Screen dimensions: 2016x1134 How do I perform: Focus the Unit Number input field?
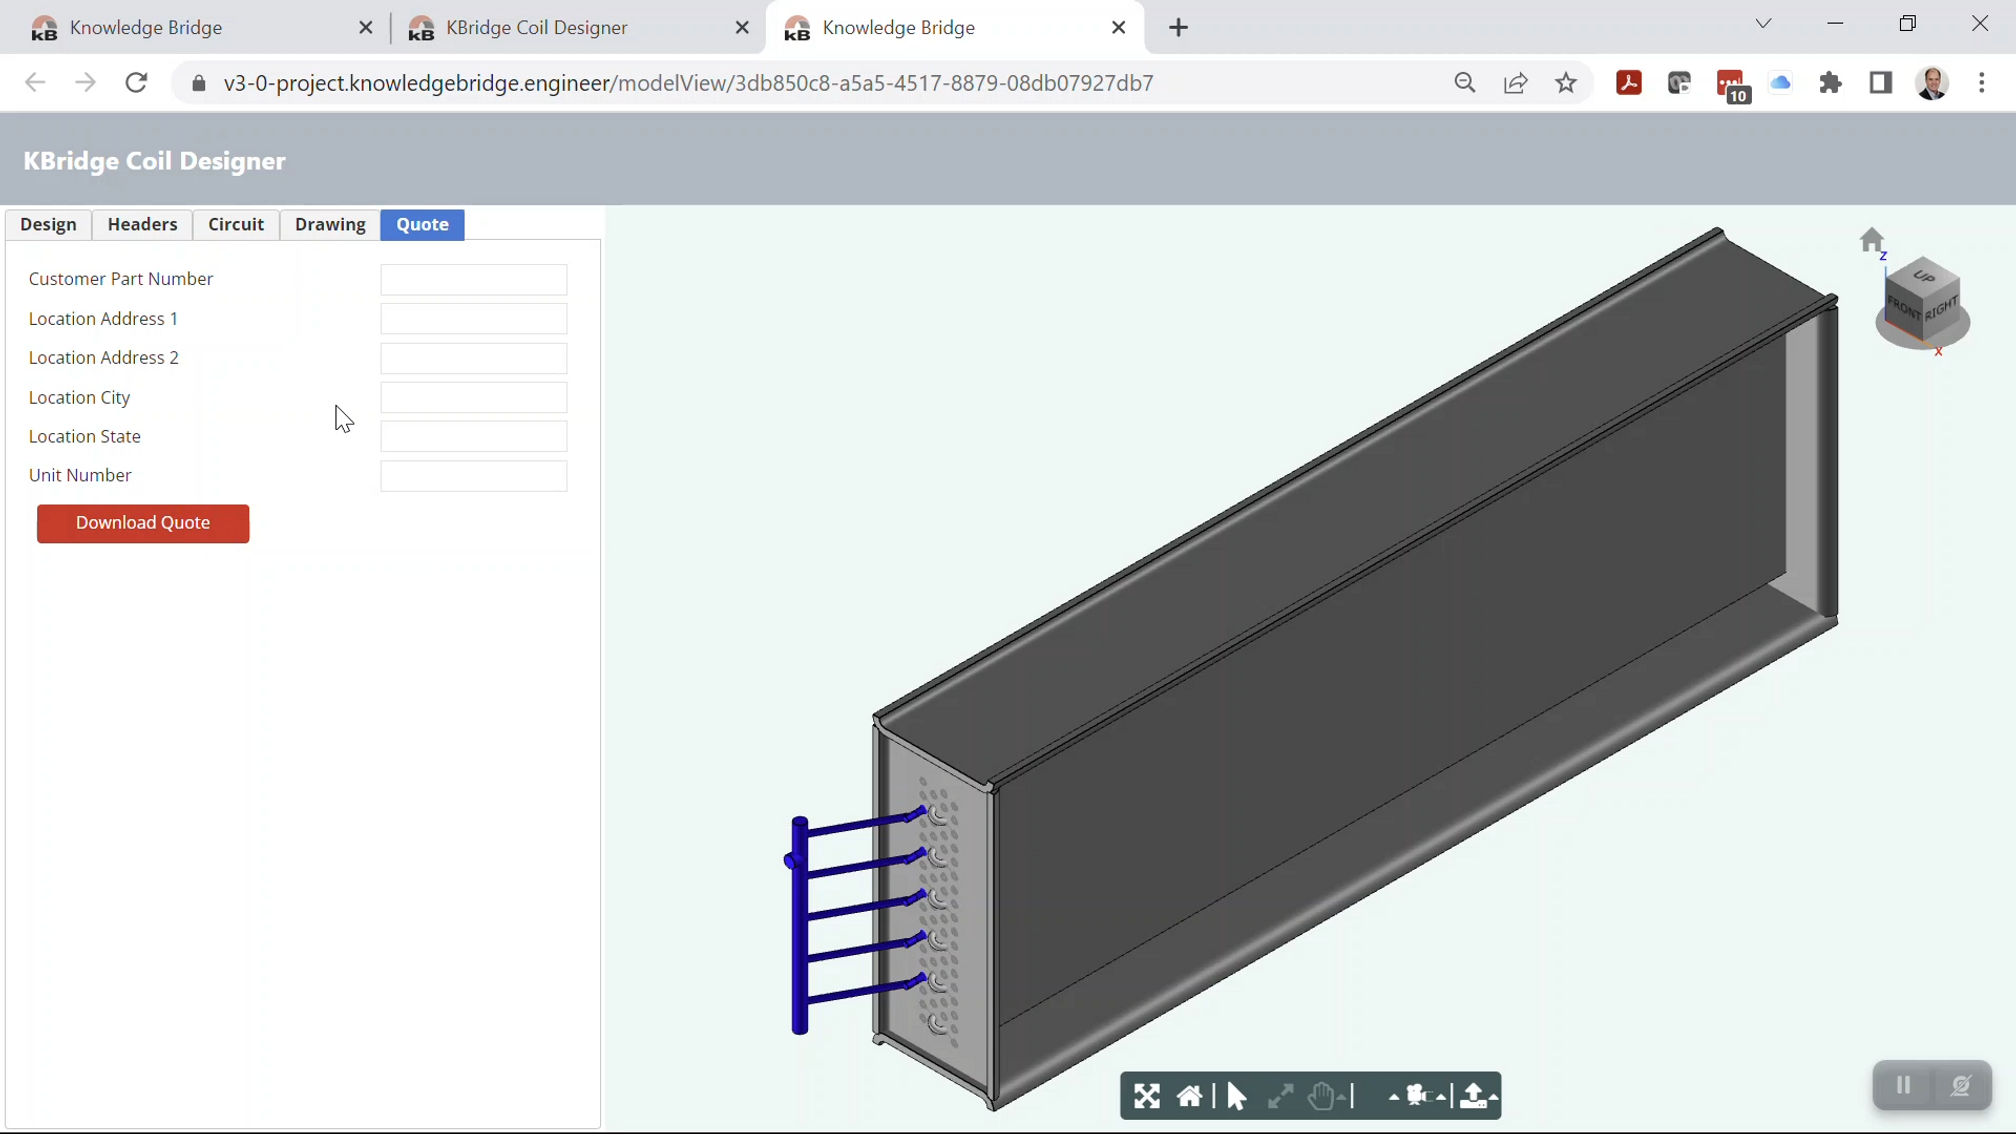(x=474, y=476)
